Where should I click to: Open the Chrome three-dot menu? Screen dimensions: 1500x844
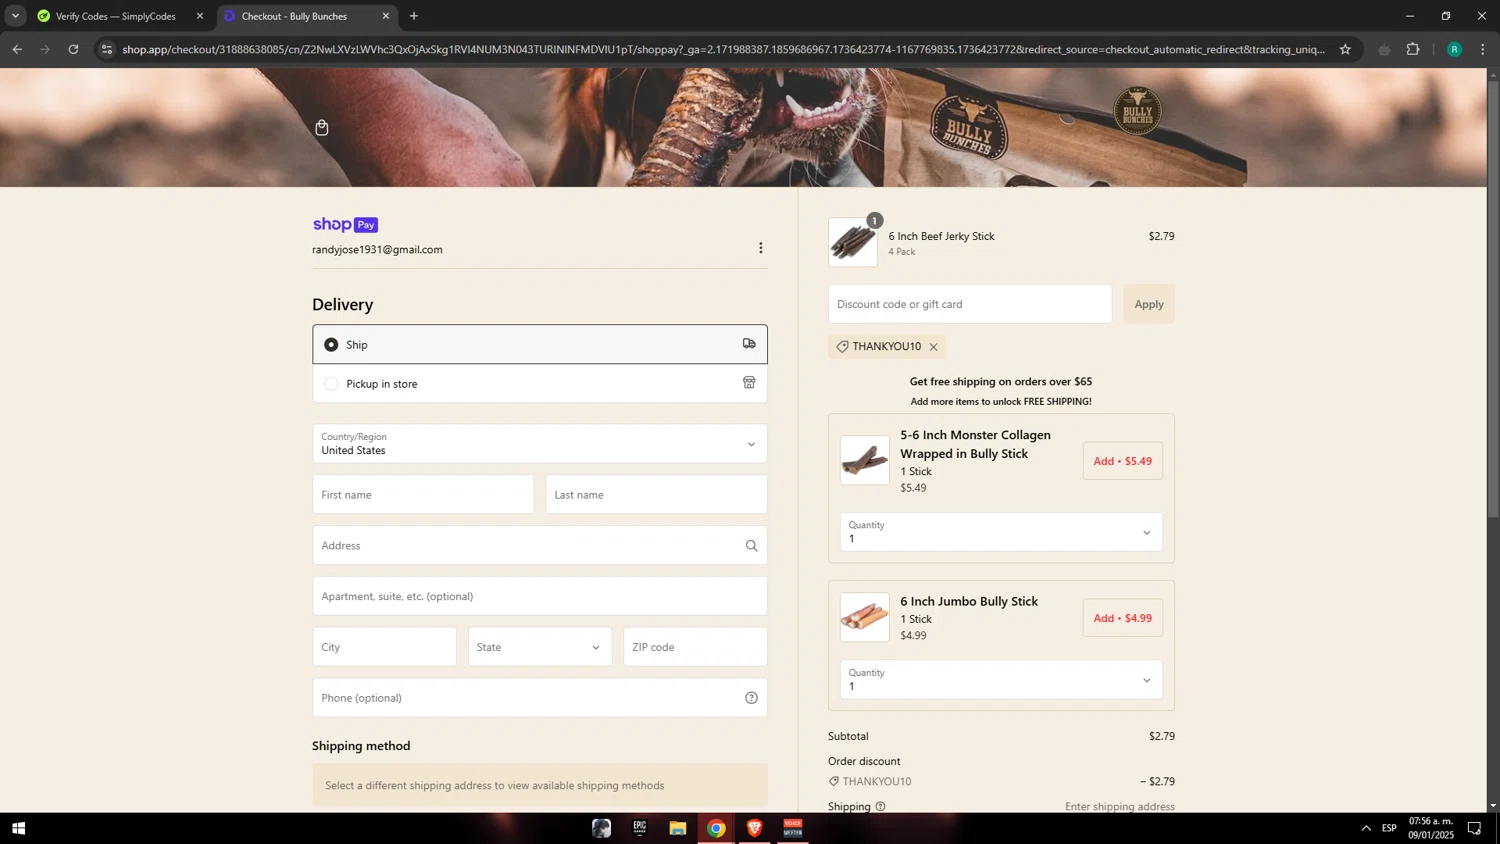pos(1482,49)
